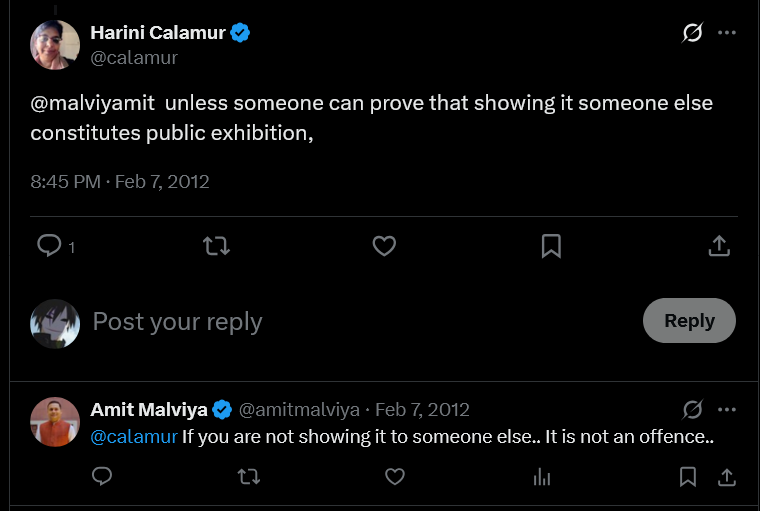Screen dimensions: 760x511
Task: Repost Amit Malviya's reply
Action: click(x=249, y=477)
